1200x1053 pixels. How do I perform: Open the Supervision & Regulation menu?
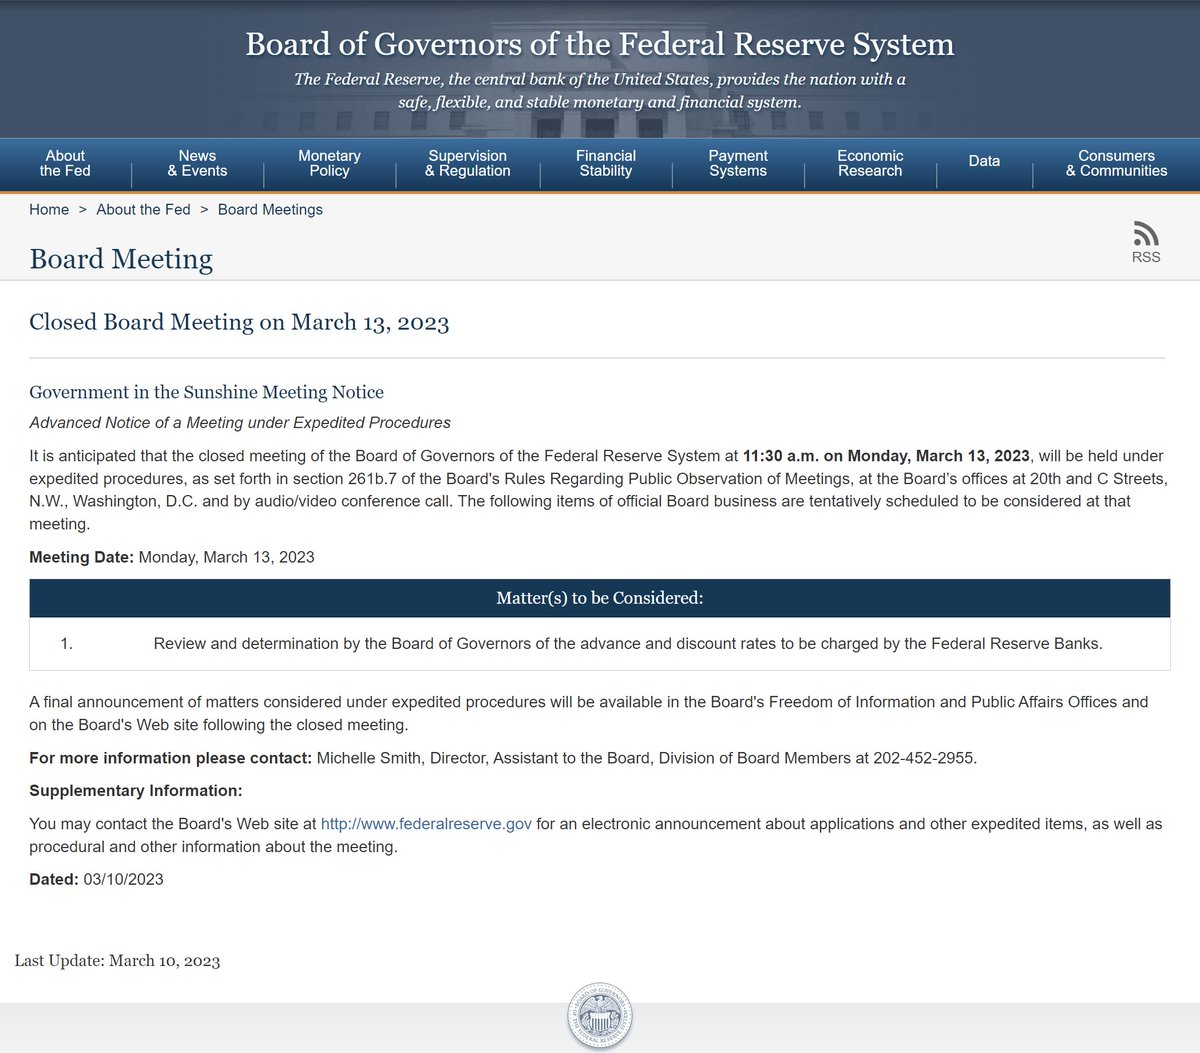(468, 163)
